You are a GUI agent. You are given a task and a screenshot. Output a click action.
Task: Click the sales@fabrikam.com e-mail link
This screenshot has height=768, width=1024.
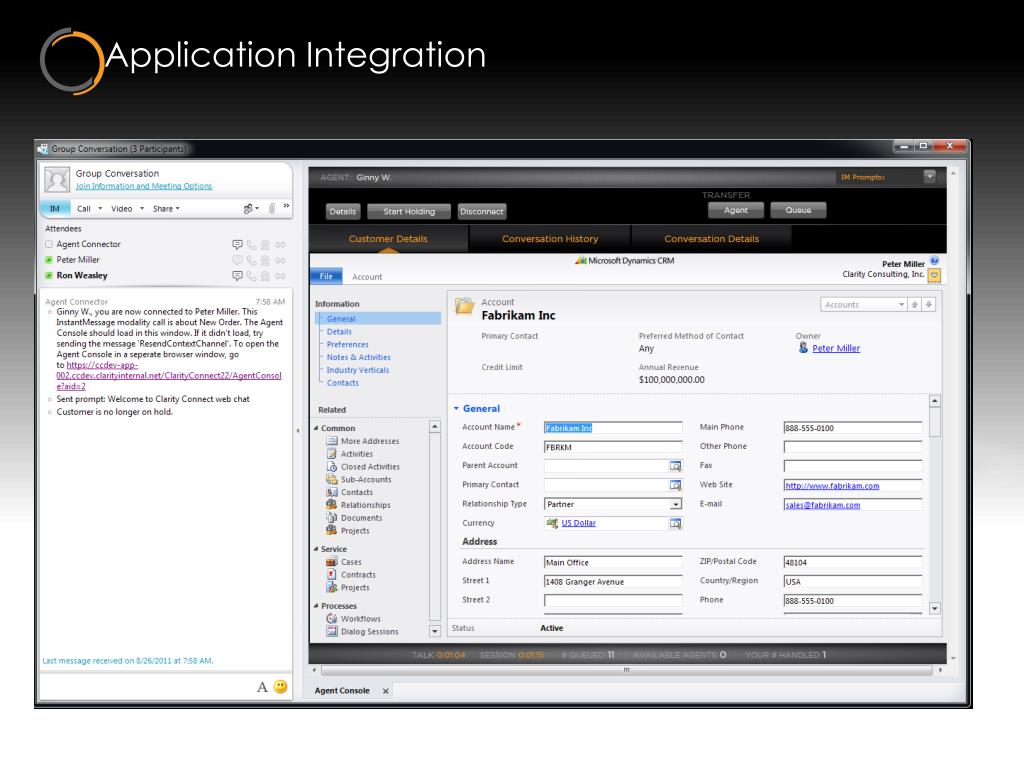pos(822,505)
